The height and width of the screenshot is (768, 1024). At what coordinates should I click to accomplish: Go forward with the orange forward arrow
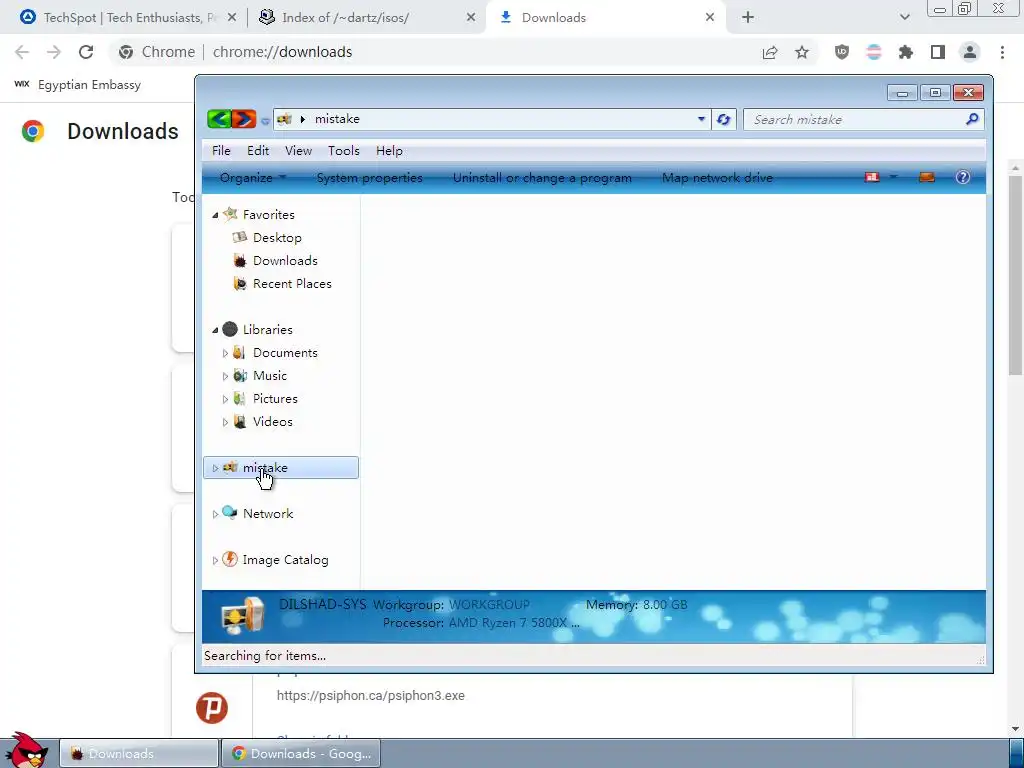click(x=244, y=119)
